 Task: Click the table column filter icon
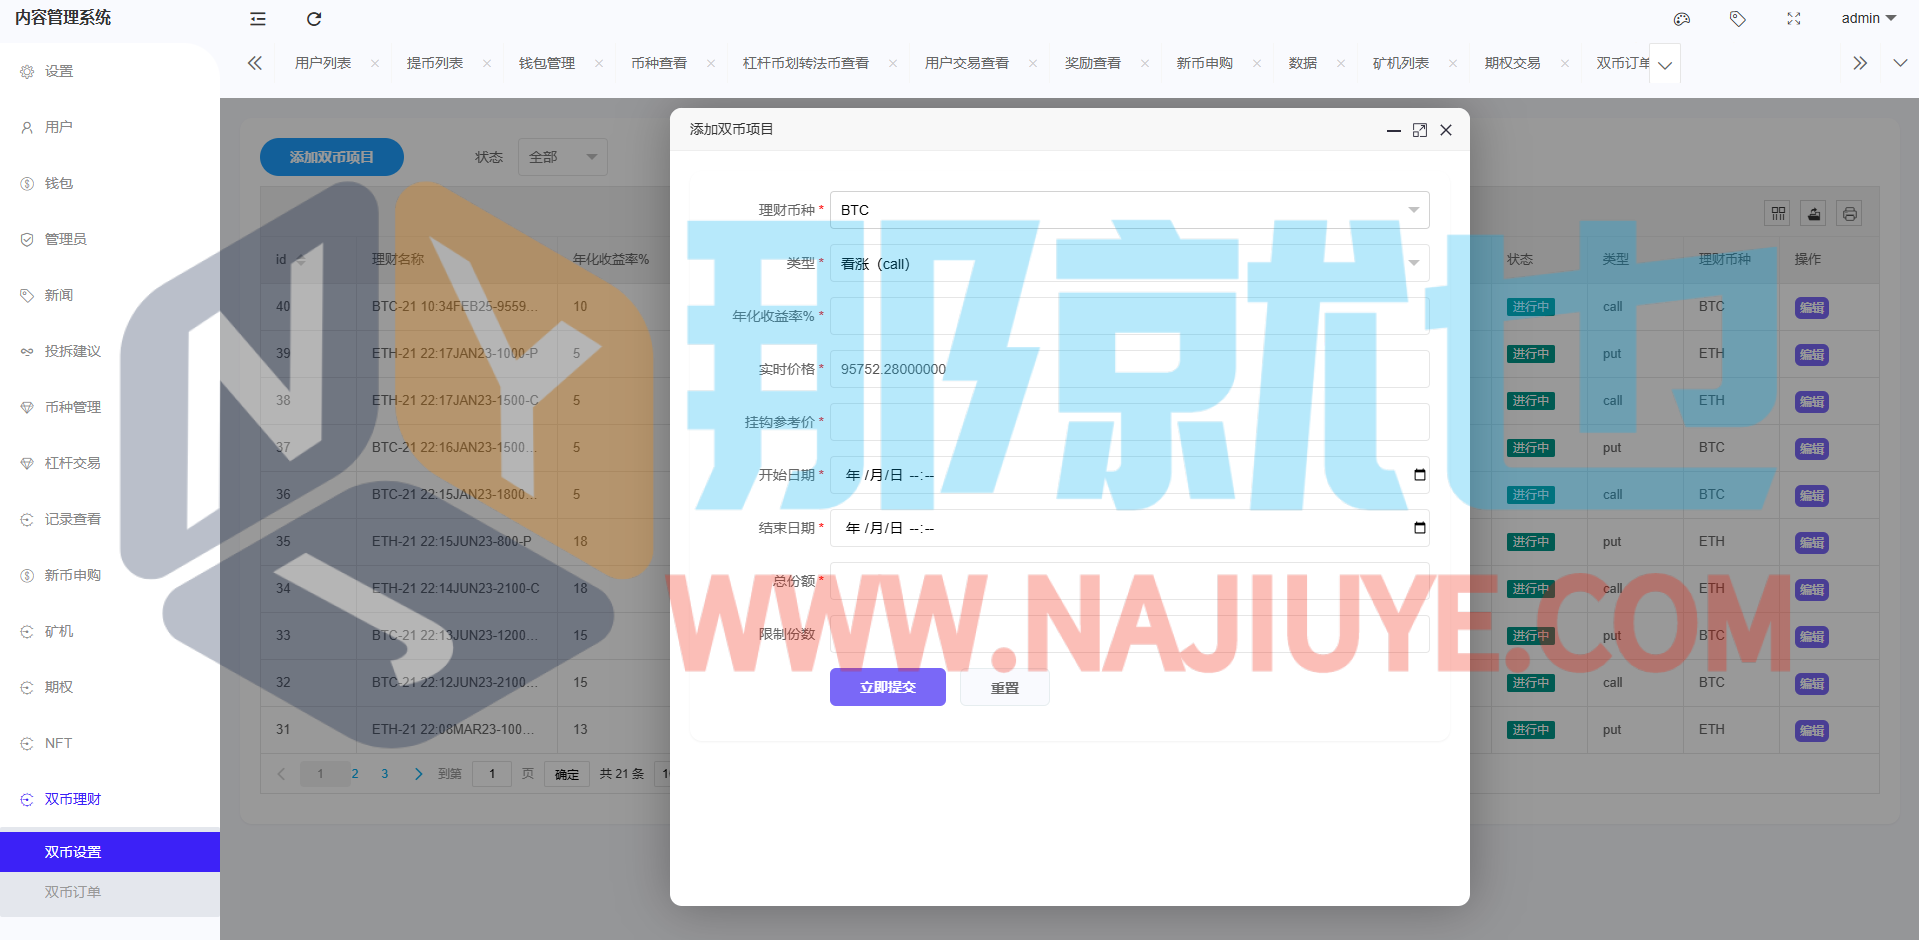pos(1778,213)
